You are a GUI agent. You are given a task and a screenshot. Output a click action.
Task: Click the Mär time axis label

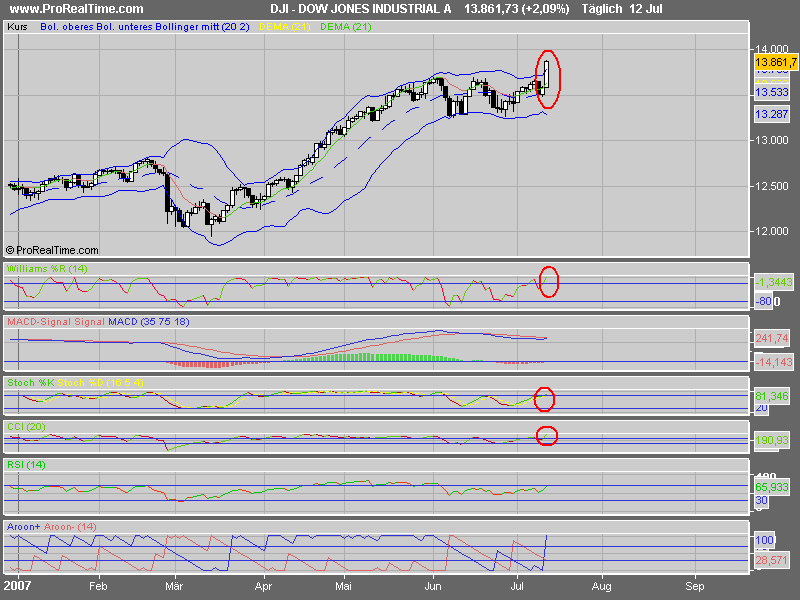click(174, 586)
